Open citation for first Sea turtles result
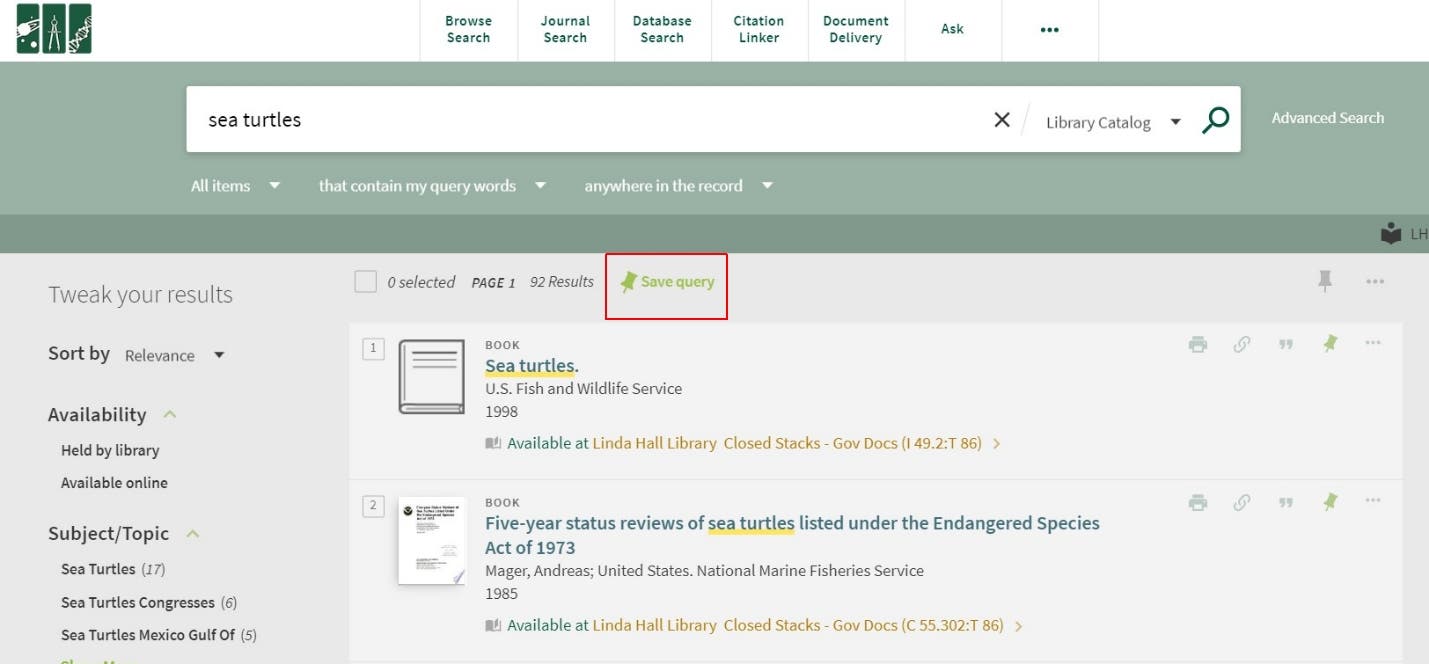 (1285, 345)
